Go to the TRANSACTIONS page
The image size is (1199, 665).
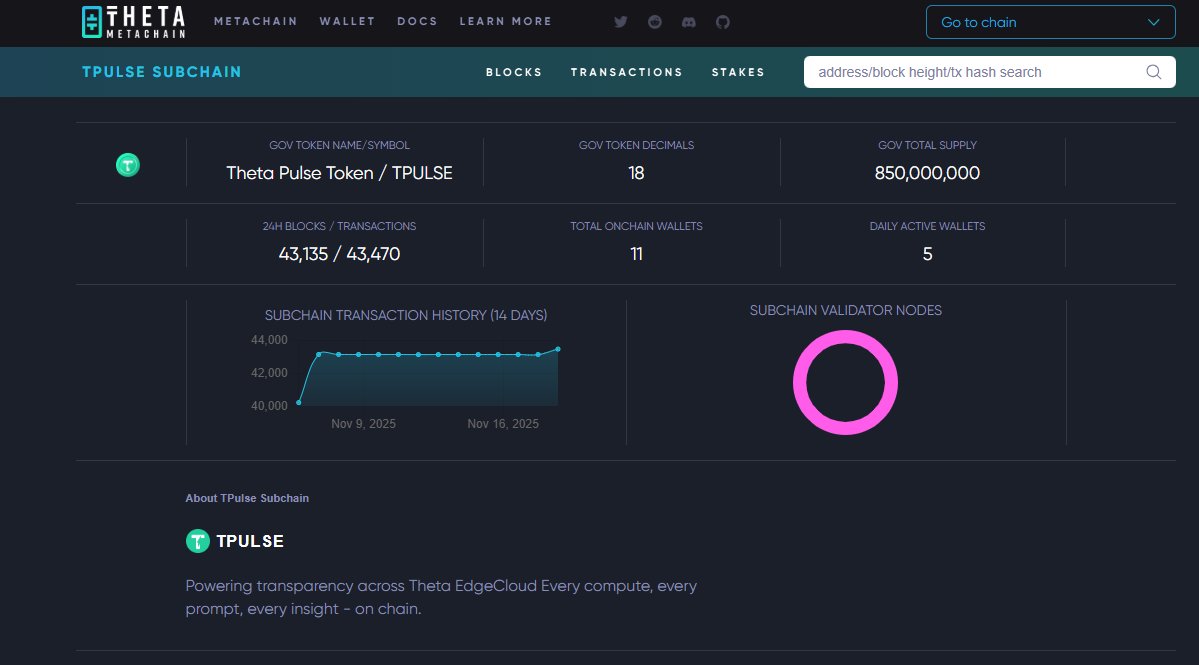click(x=626, y=72)
